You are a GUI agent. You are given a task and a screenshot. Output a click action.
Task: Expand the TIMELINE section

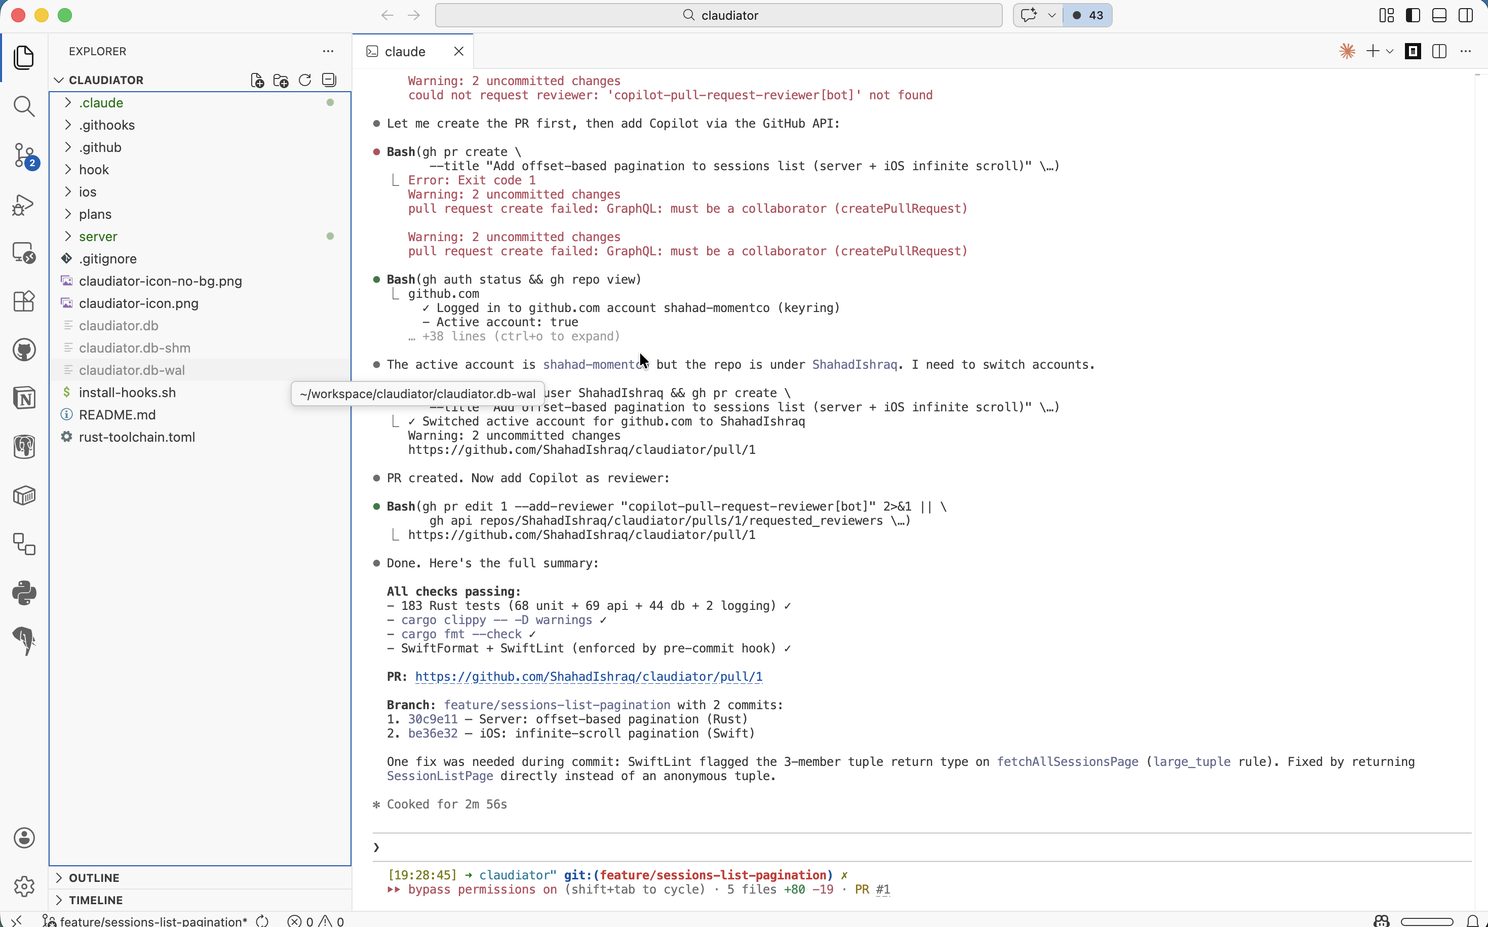(x=96, y=900)
